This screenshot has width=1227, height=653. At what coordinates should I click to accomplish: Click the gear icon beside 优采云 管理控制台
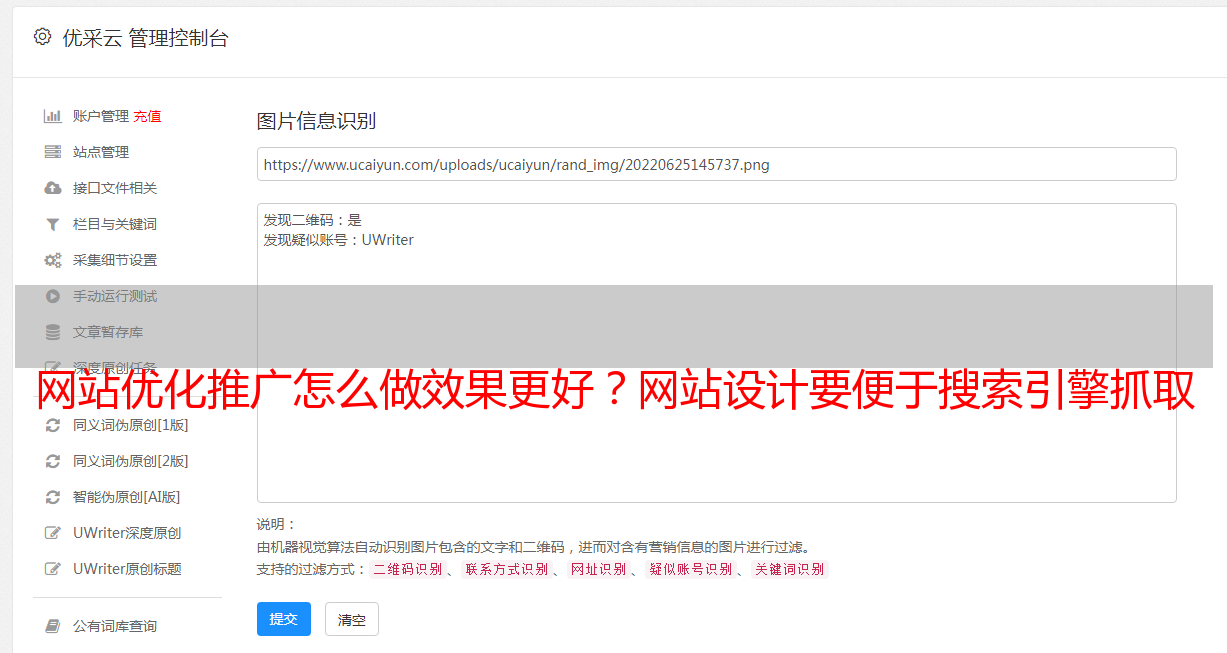coord(42,37)
